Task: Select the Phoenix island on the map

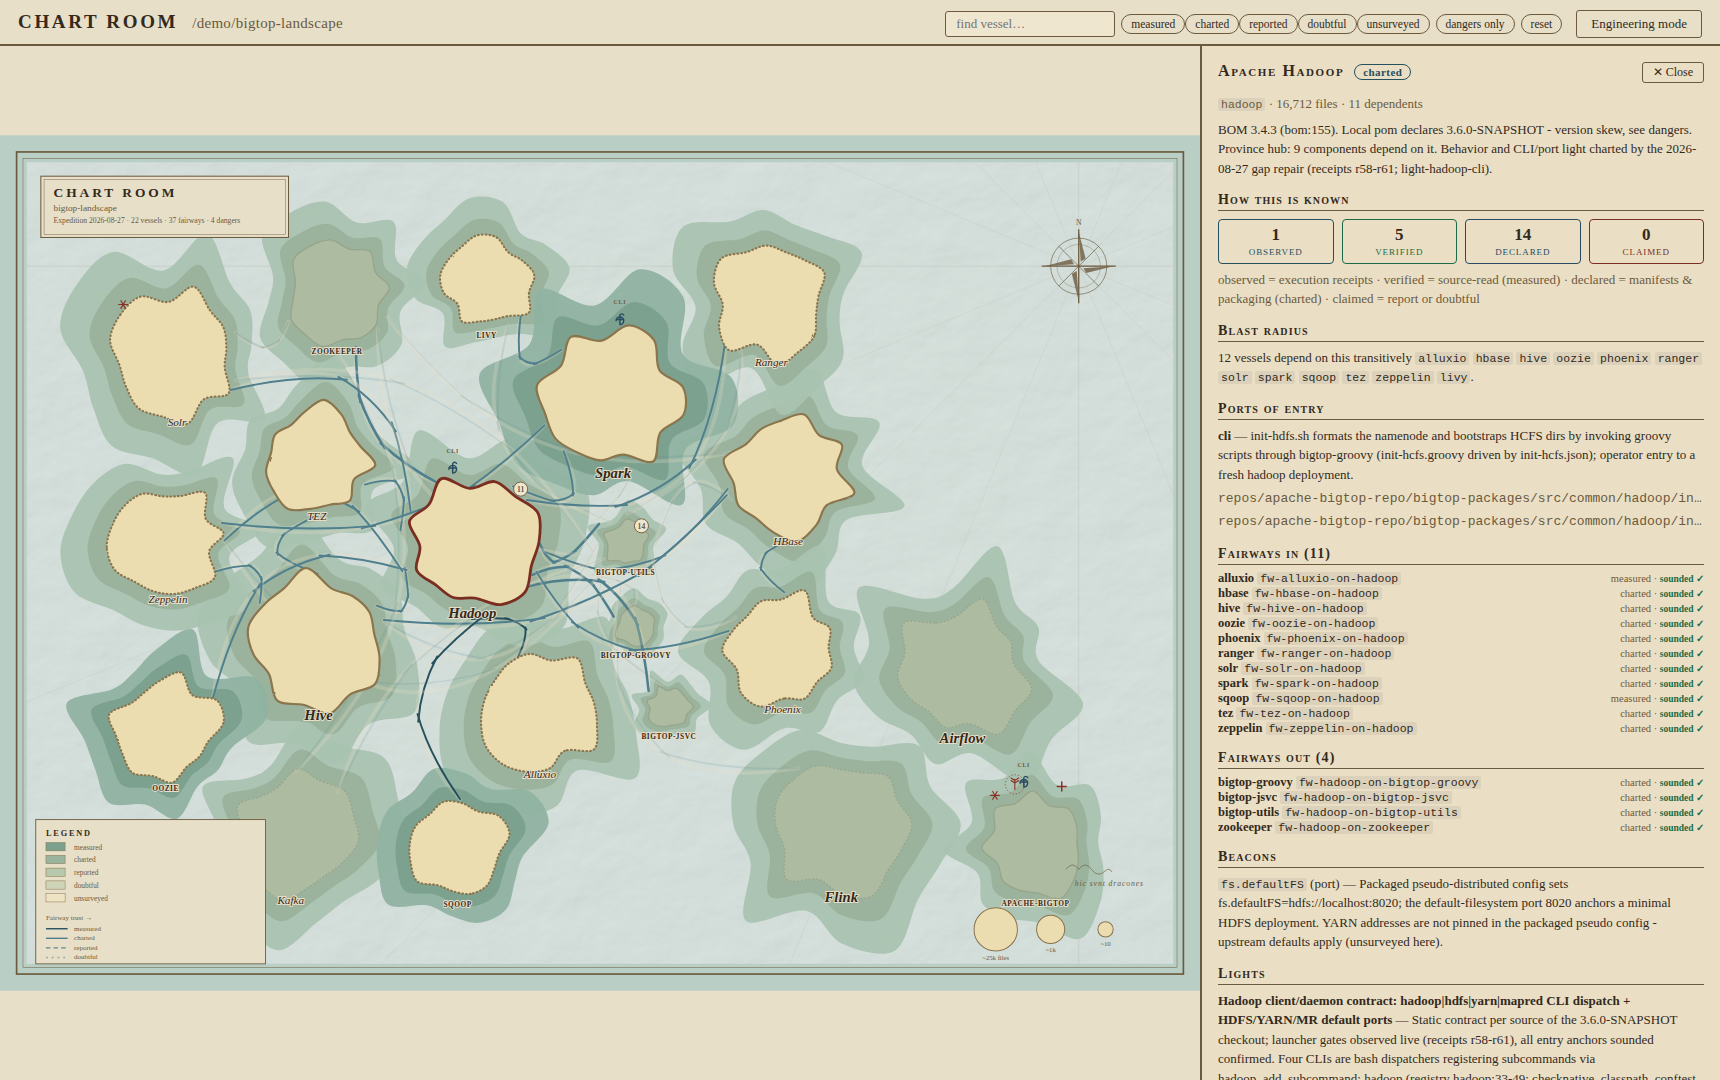Action: coord(777,650)
